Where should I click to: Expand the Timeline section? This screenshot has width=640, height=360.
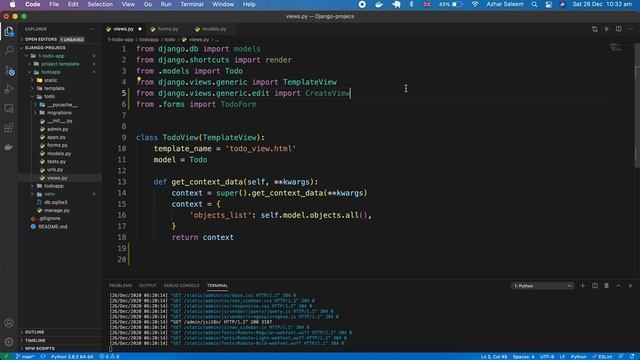[60, 340]
